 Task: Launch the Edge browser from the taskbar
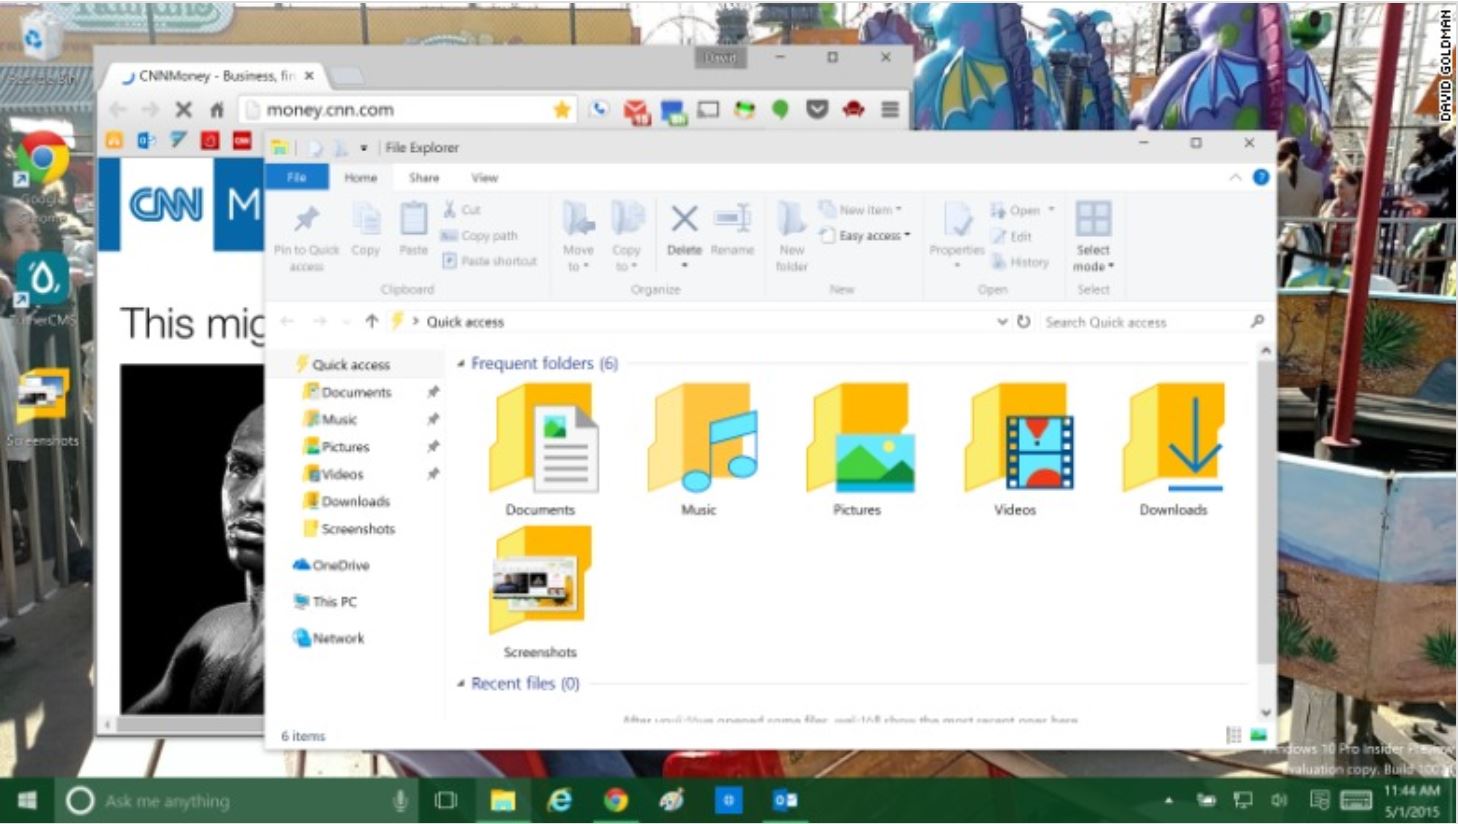pos(559,800)
